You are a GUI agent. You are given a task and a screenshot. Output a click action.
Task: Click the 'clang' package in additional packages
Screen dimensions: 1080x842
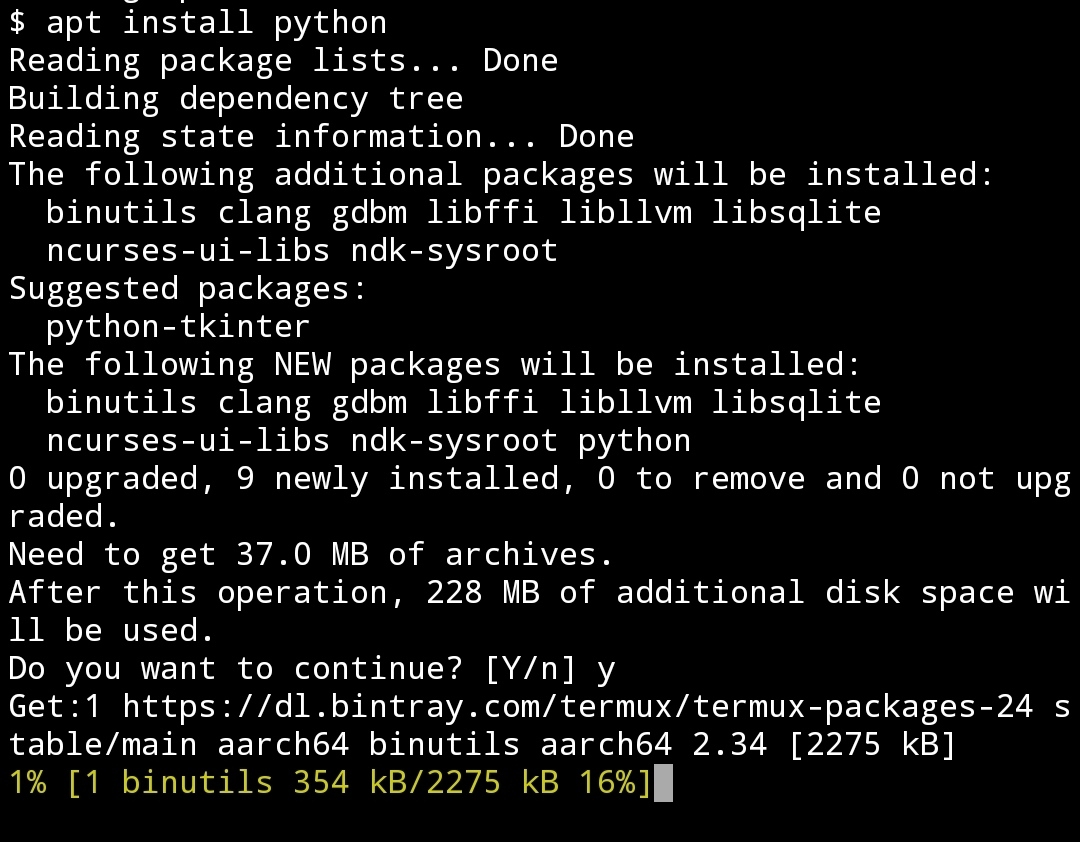(x=264, y=214)
